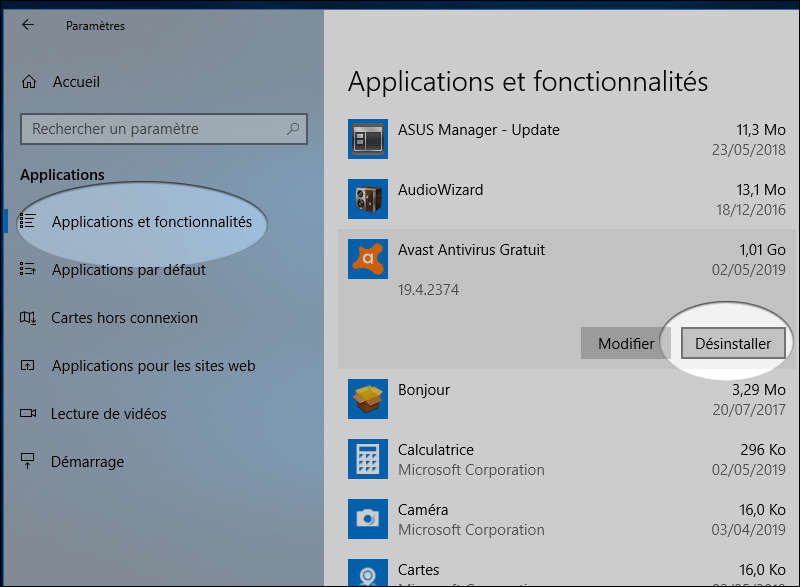Open Lecture de vidéos settings

[108, 414]
